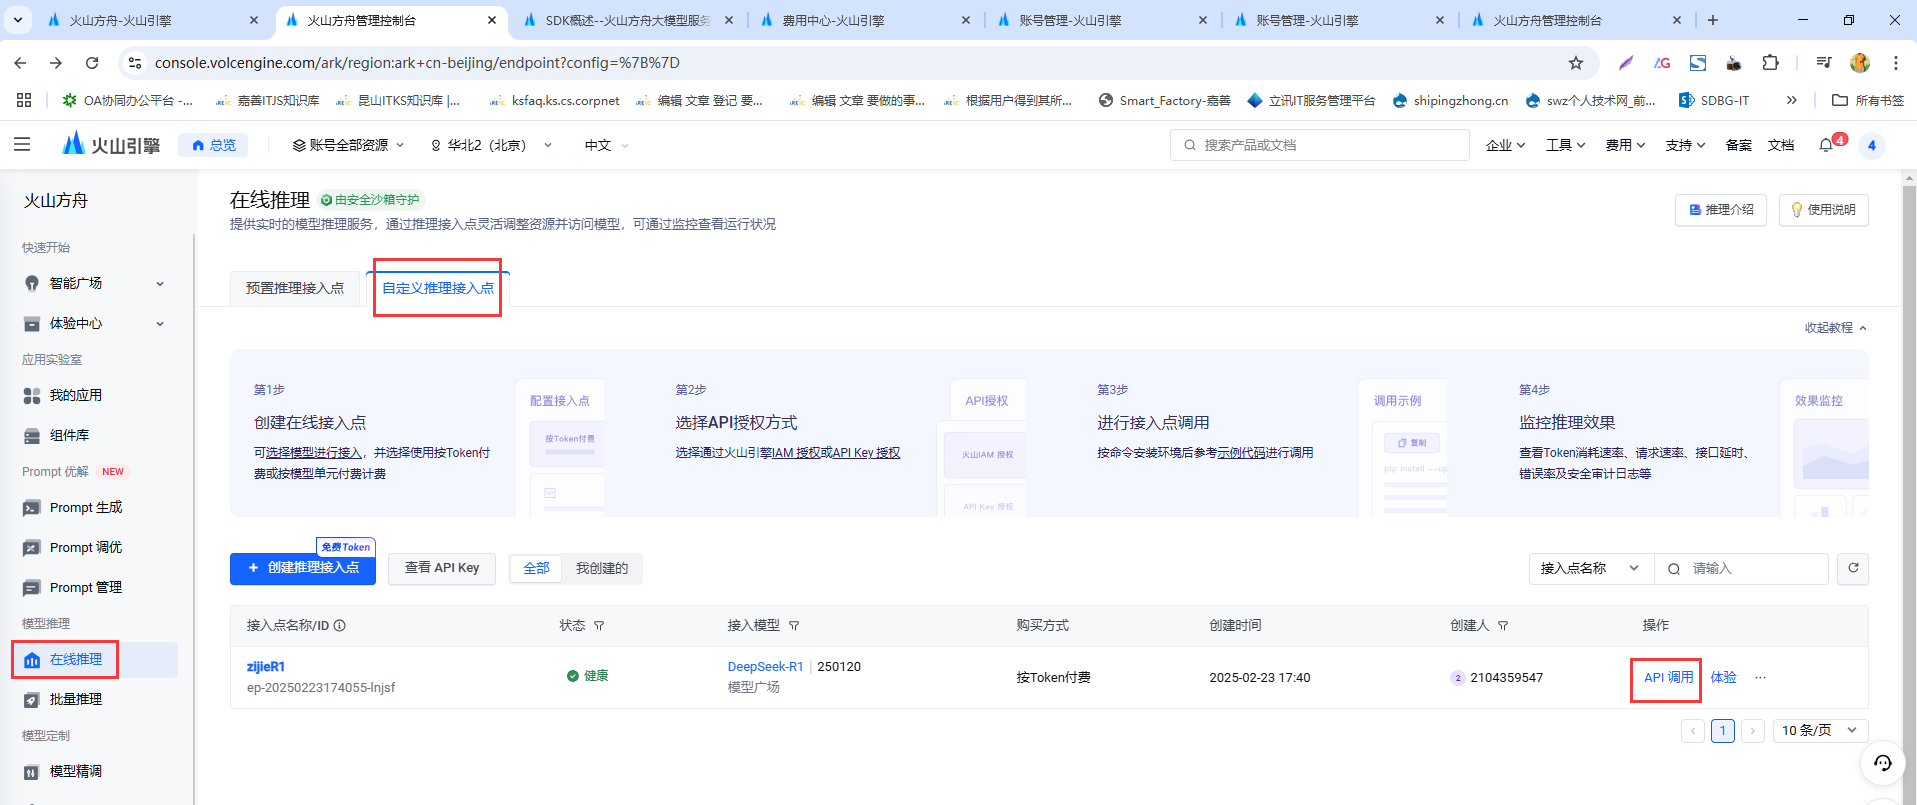Screen dimensions: 1917x805
Task: Expand the 企业 top menu
Action: pos(1505,145)
